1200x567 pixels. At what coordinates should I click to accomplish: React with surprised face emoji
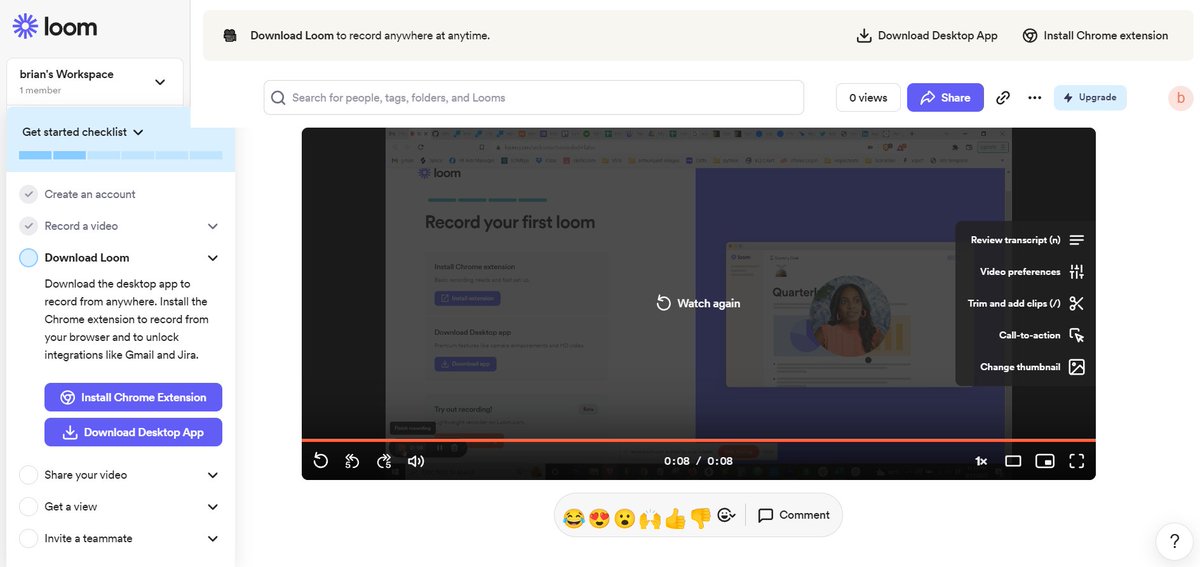tap(625, 518)
